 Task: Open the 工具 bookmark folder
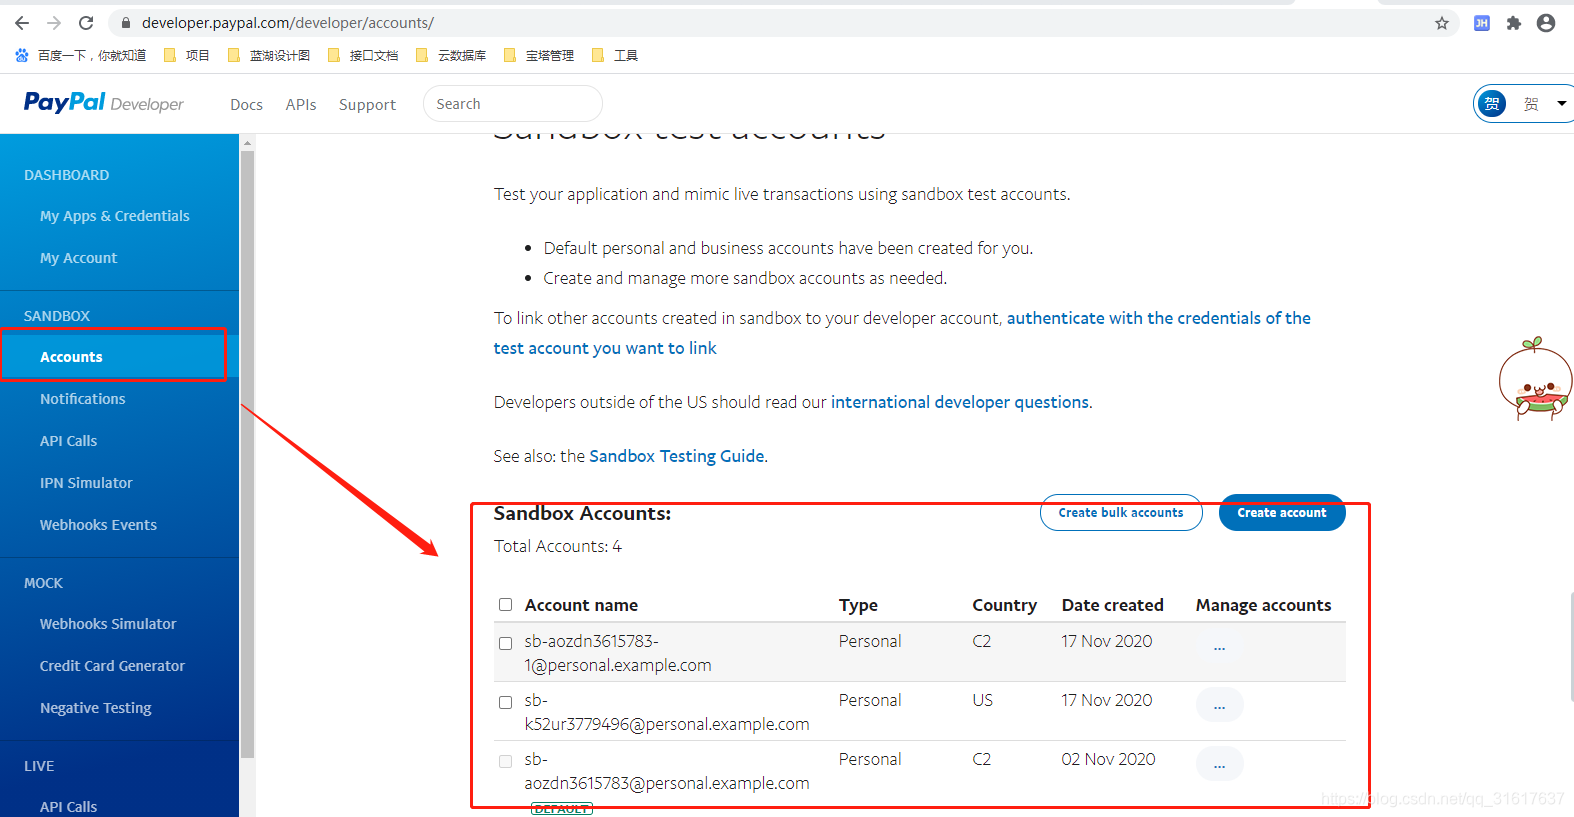(x=615, y=55)
